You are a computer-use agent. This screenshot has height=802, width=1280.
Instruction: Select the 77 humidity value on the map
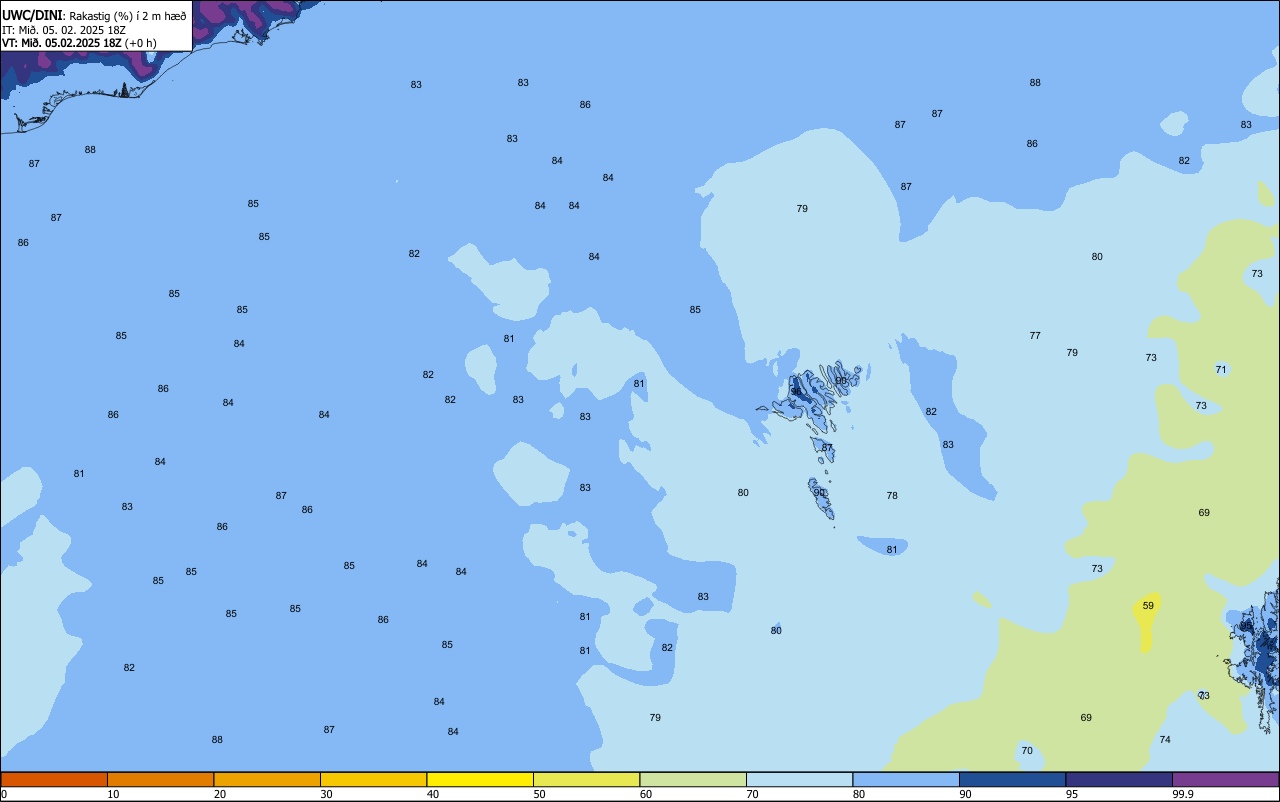(1035, 336)
